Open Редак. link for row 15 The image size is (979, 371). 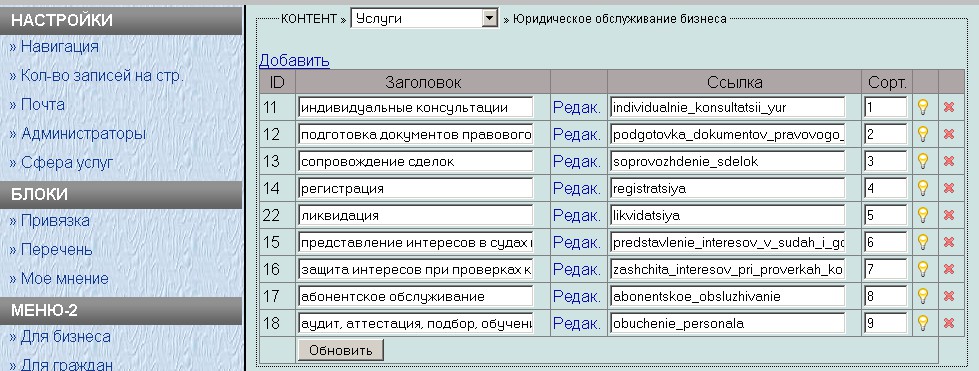click(x=577, y=242)
